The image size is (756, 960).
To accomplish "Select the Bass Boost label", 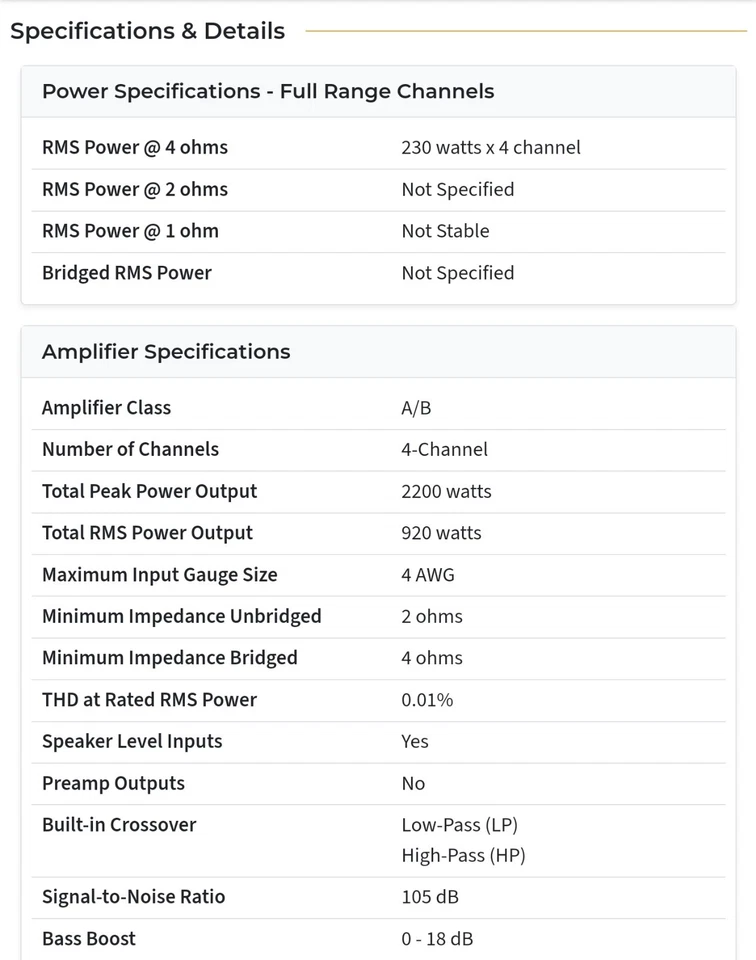I will tap(89, 939).
